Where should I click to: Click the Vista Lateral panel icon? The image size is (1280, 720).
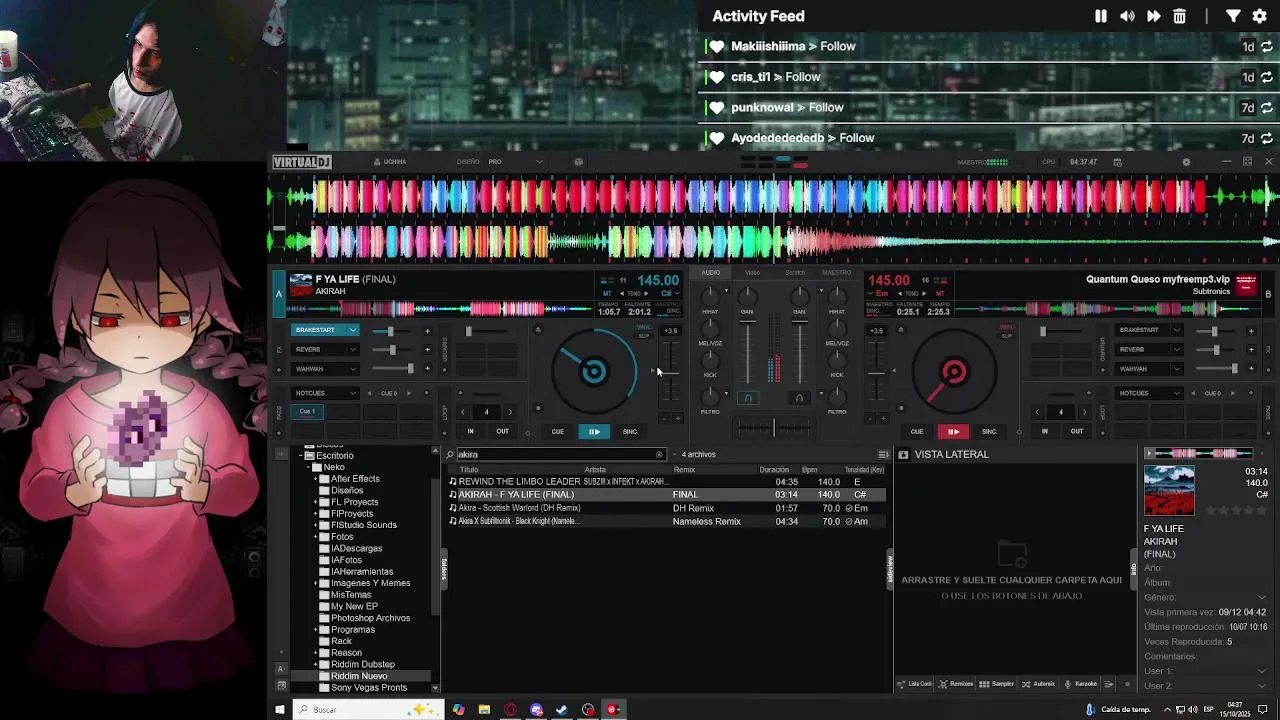903,454
